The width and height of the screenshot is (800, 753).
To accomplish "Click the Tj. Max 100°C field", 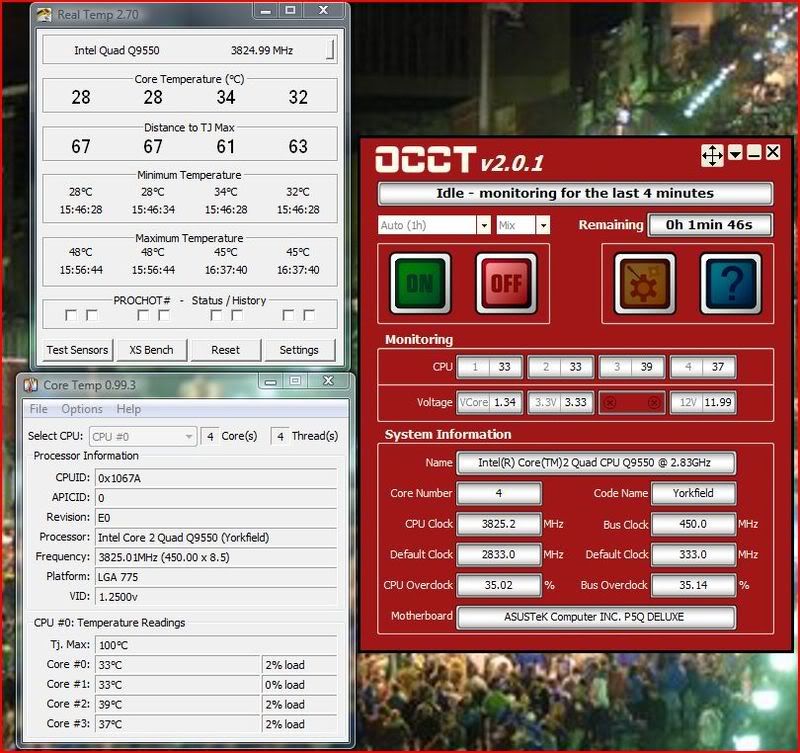I will [216, 645].
